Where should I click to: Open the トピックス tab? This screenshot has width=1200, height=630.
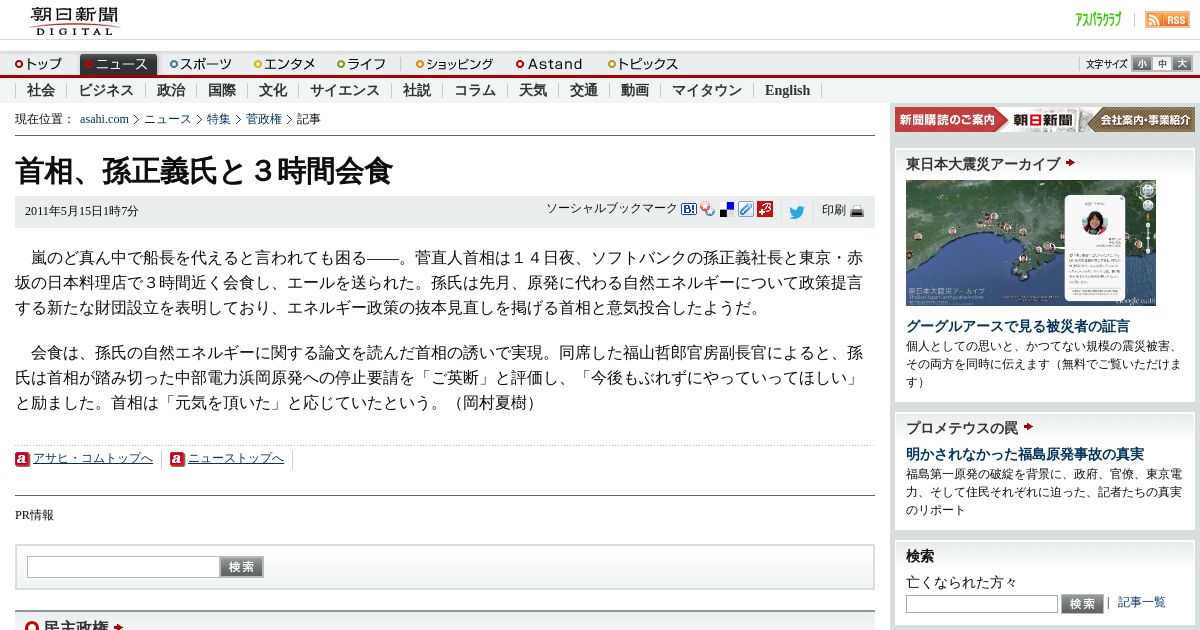coord(643,64)
